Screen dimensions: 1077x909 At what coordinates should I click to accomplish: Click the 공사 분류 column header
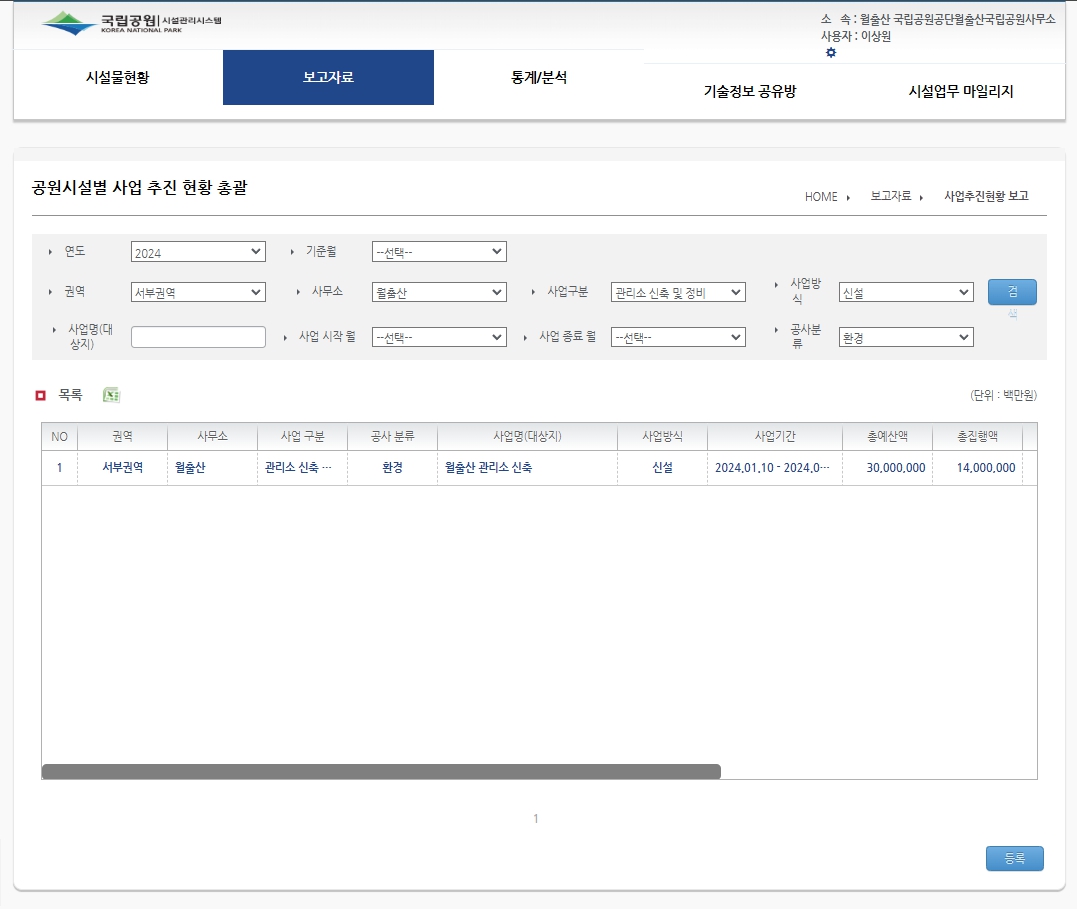[x=392, y=436]
